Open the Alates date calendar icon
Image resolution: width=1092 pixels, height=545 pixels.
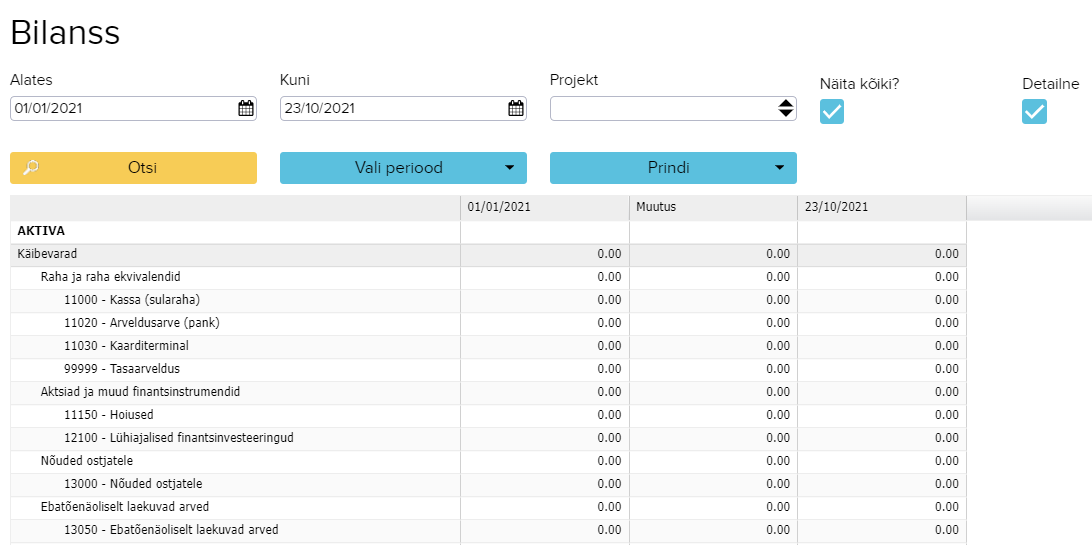pos(245,109)
